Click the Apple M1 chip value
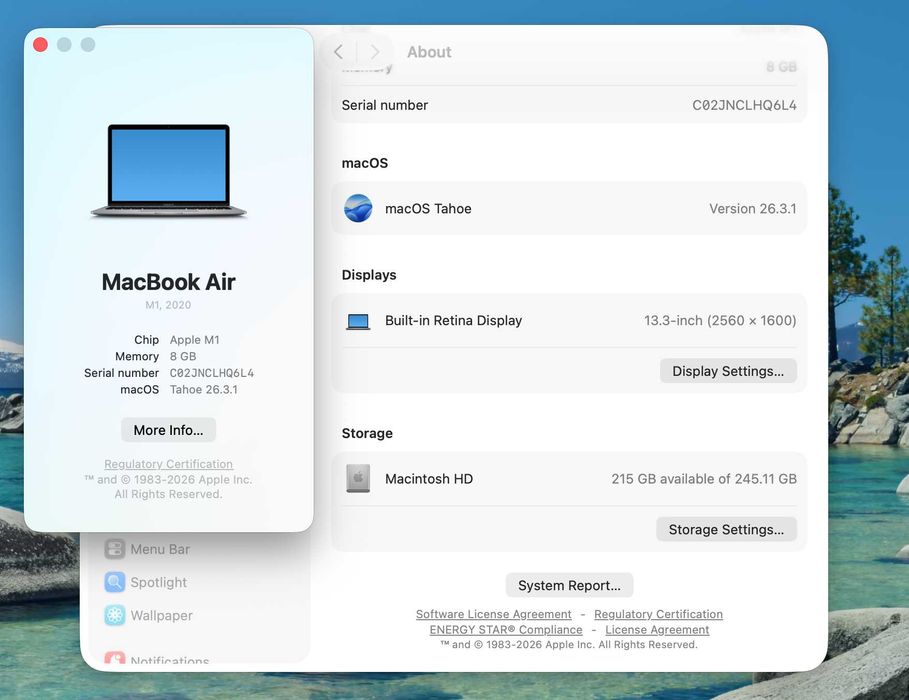 195,340
